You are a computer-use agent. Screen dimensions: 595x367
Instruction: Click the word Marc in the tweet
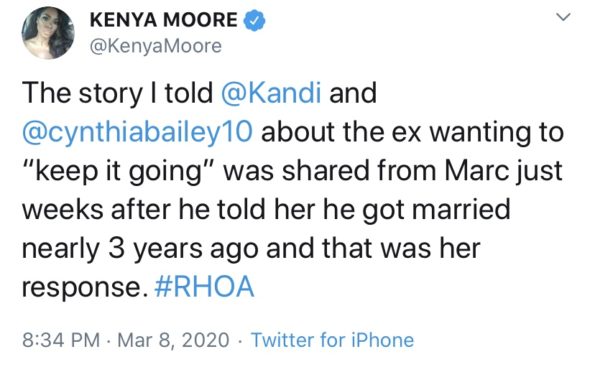click(477, 171)
